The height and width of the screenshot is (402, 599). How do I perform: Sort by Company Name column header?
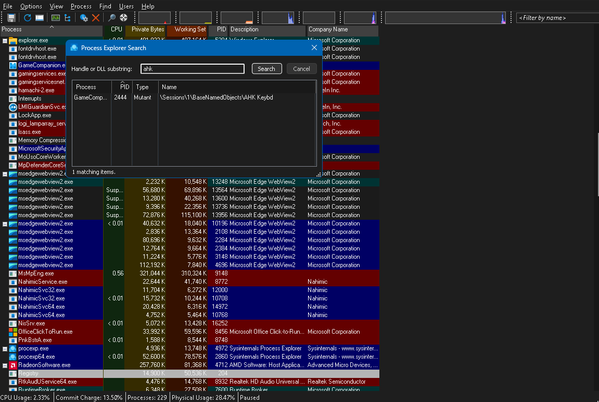343,29
